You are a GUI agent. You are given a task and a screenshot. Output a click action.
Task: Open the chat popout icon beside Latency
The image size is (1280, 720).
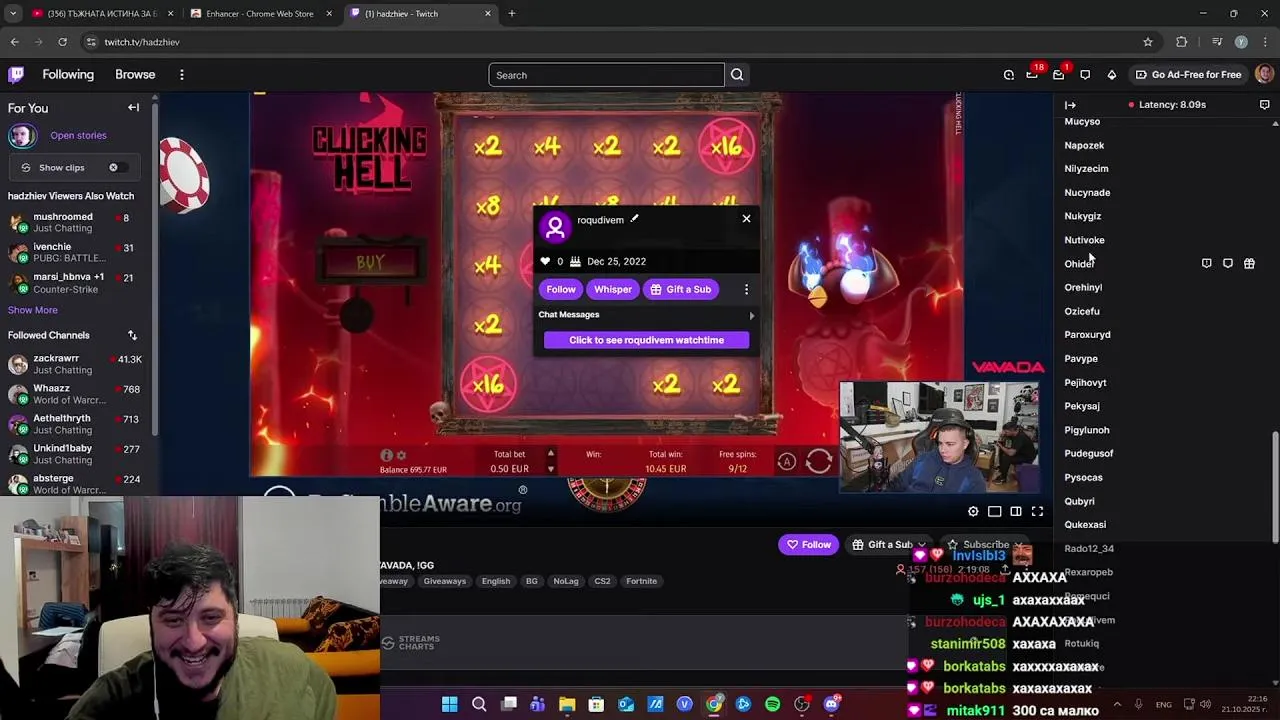pyautogui.click(x=1264, y=104)
